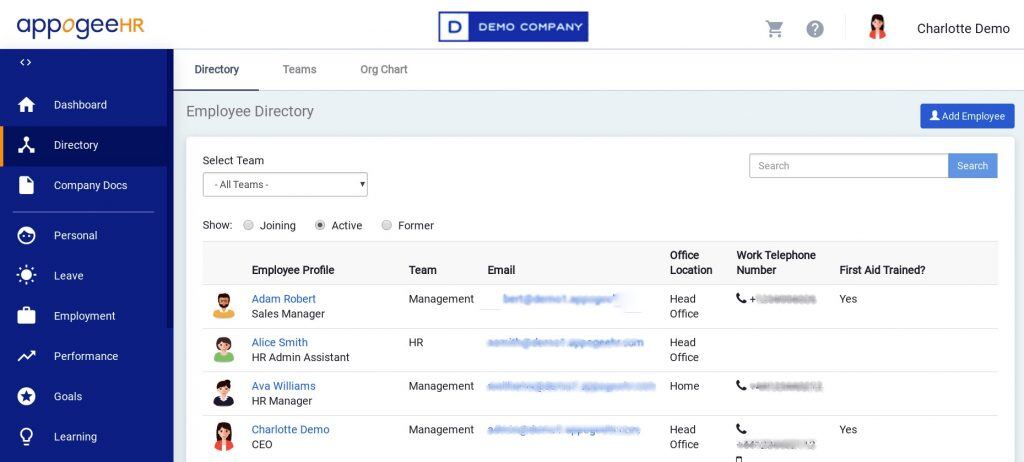Click inside the employee search field
The image size is (1024, 462).
point(848,166)
